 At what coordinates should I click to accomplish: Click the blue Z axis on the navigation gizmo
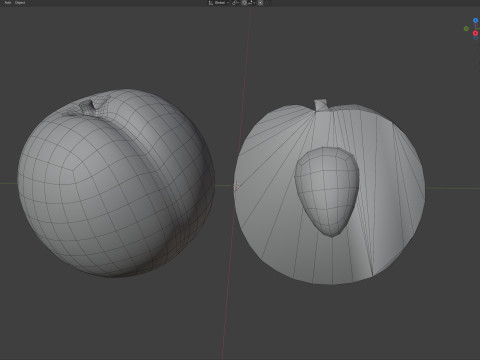476,21
